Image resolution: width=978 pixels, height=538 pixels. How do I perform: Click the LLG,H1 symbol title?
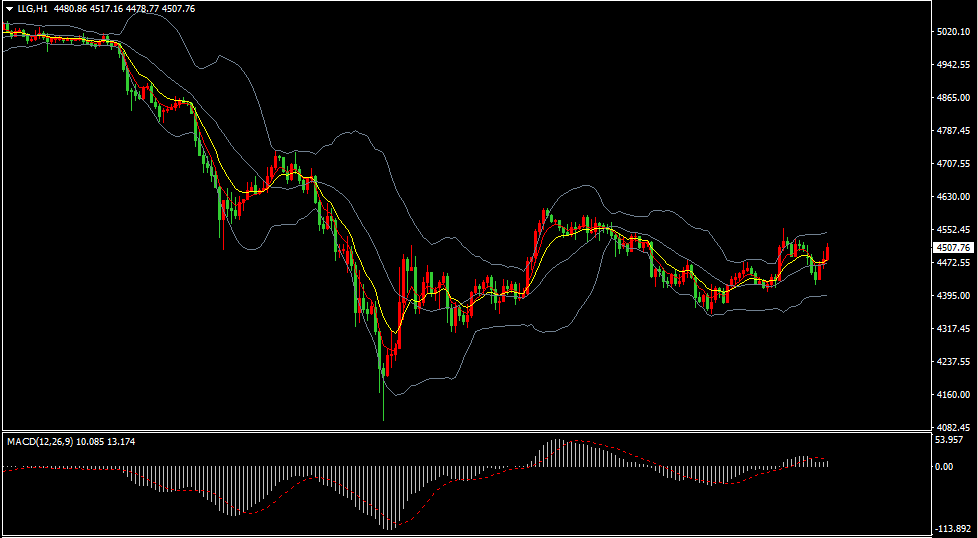point(32,8)
